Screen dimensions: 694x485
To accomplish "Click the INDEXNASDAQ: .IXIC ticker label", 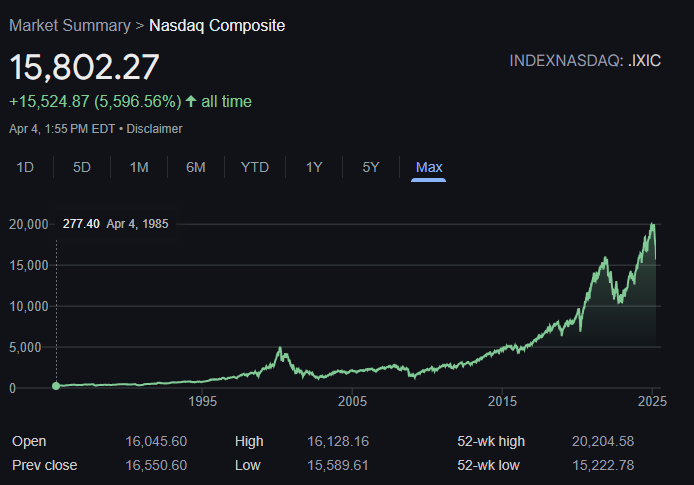I will (x=585, y=61).
